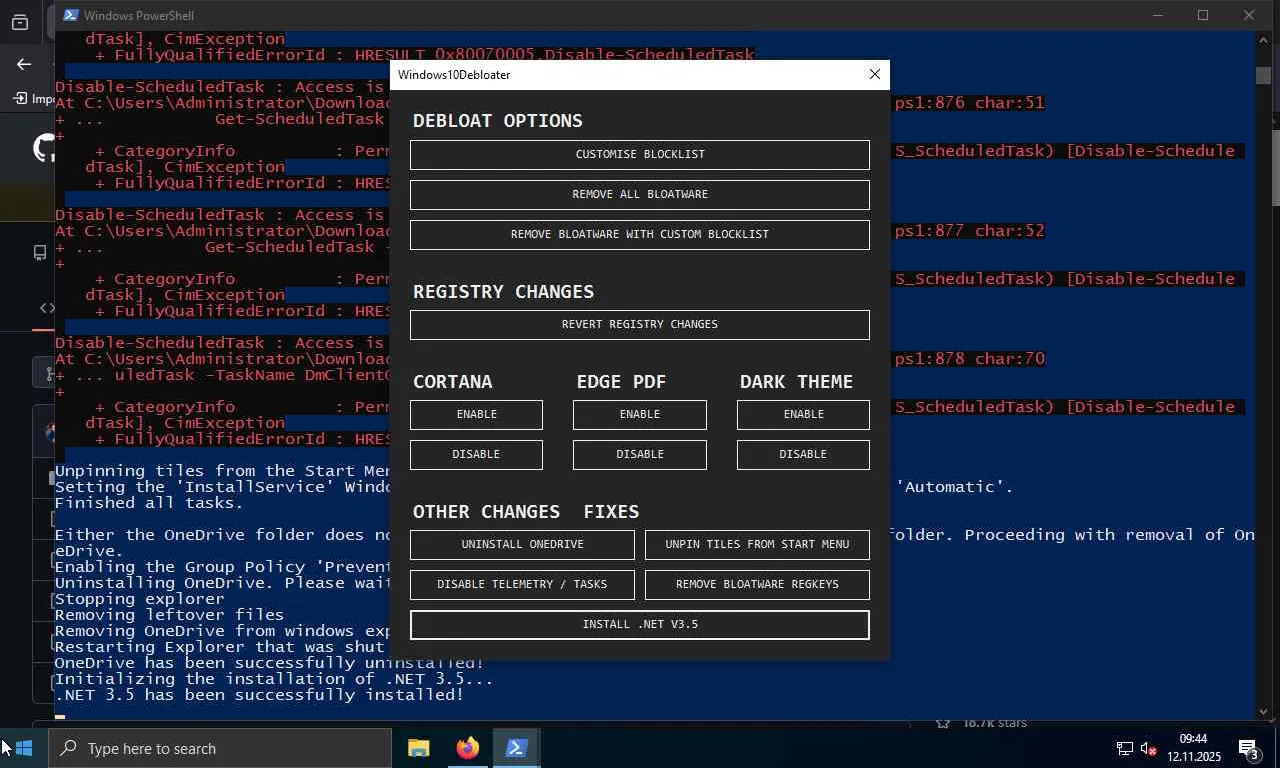
Task: Click the muted volume tray icon
Action: click(x=1149, y=748)
